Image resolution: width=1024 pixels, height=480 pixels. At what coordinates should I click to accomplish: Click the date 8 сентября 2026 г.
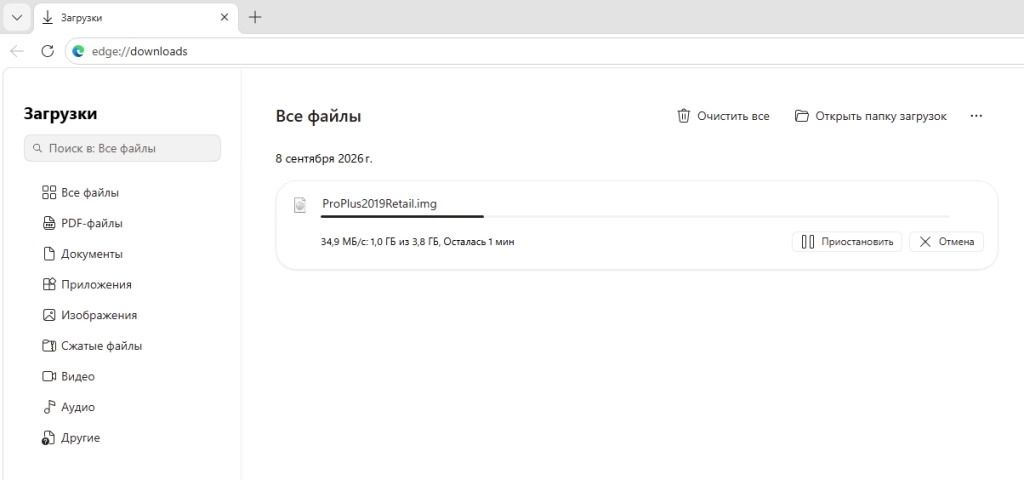pos(324,158)
